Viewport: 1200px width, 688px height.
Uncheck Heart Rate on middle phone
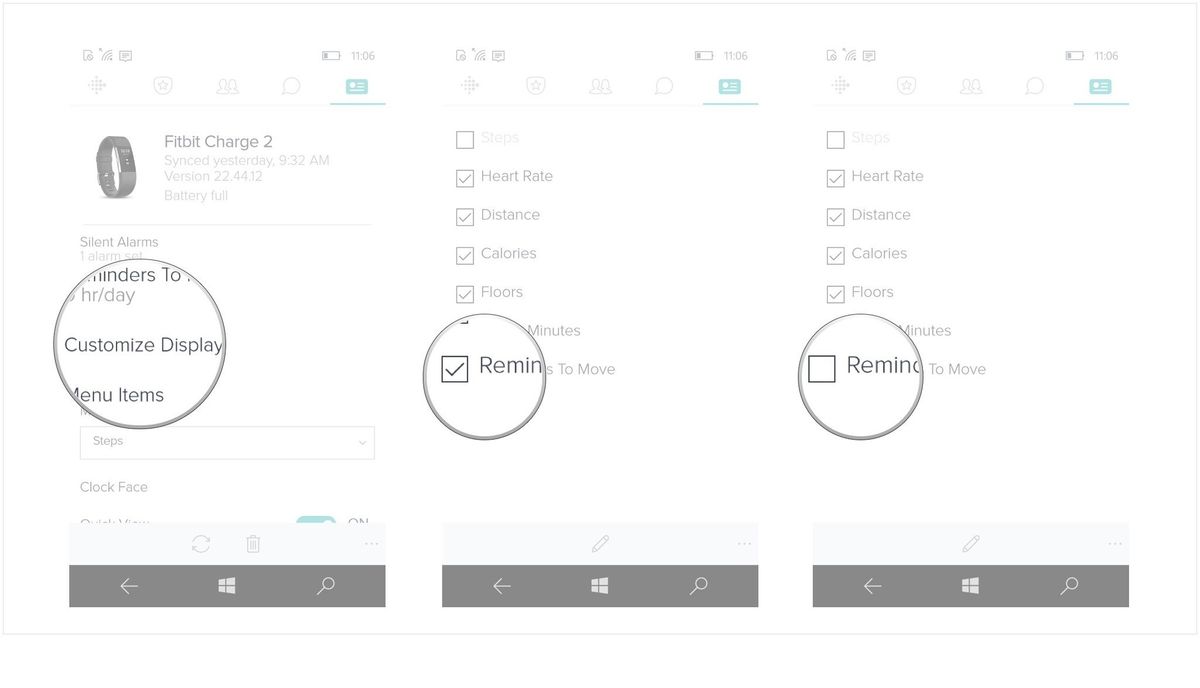(465, 178)
